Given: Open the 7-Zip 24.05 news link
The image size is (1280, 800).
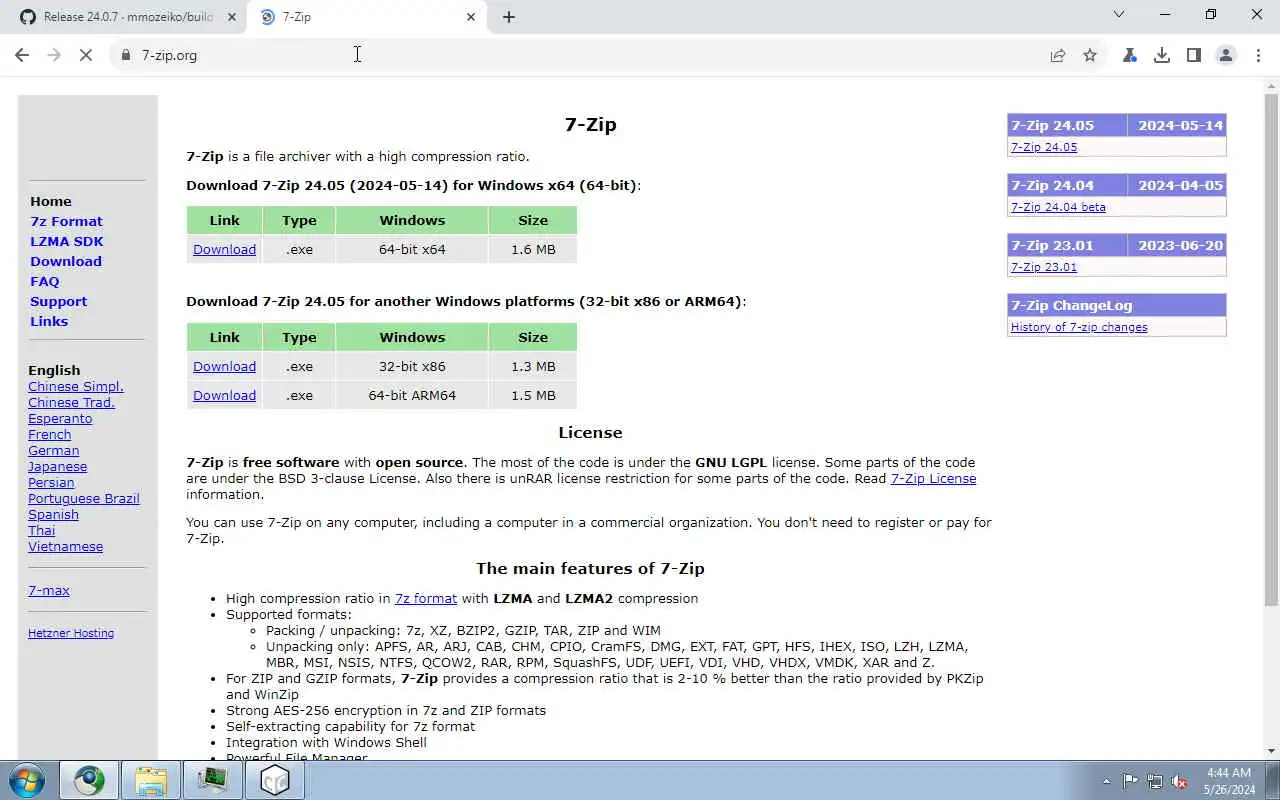Looking at the screenshot, I should click(x=1044, y=147).
